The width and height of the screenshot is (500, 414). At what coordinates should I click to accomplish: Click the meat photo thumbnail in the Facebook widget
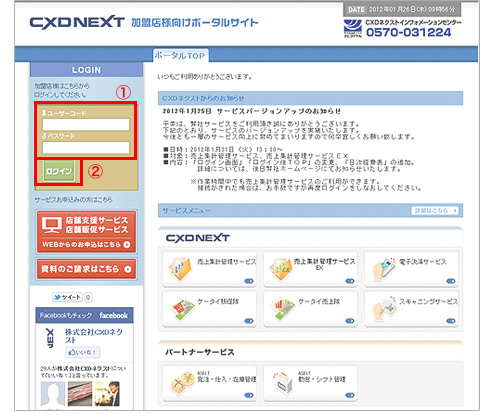point(79,394)
